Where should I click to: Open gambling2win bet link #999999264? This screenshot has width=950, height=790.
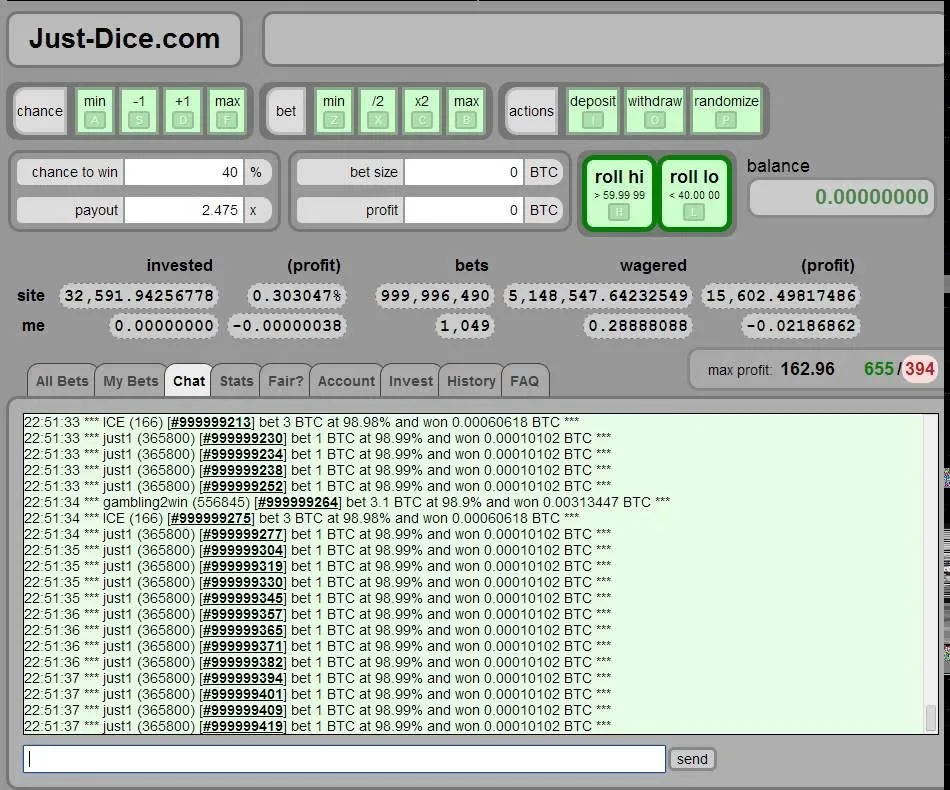click(298, 502)
